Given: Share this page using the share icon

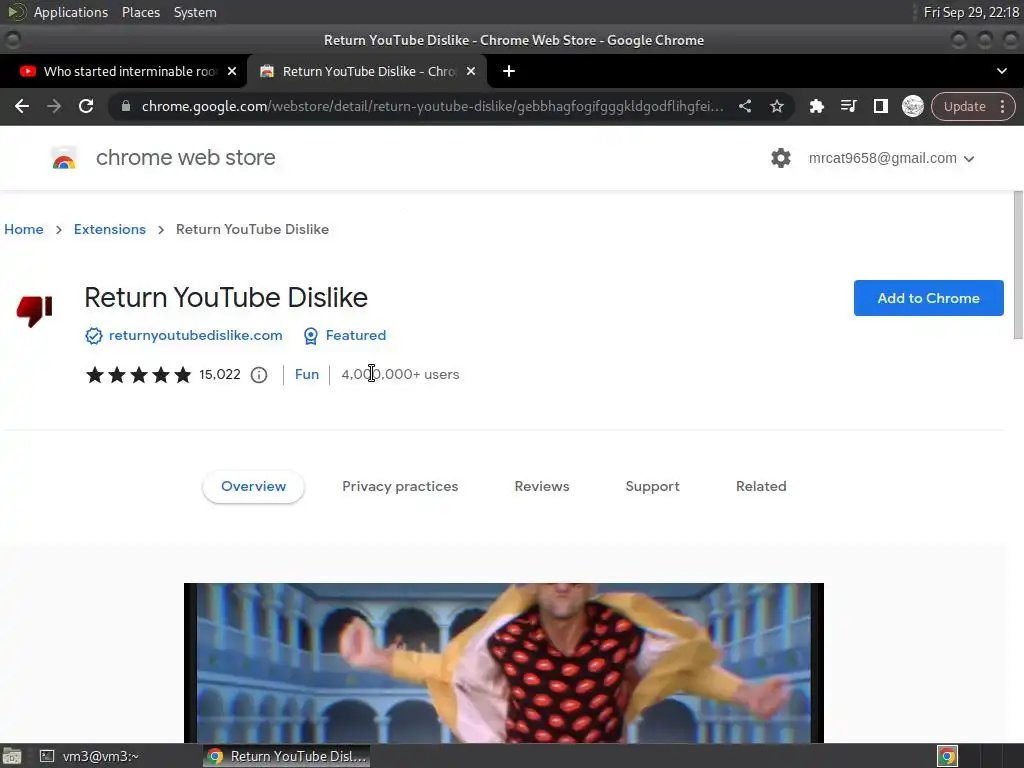Looking at the screenshot, I should 744,106.
